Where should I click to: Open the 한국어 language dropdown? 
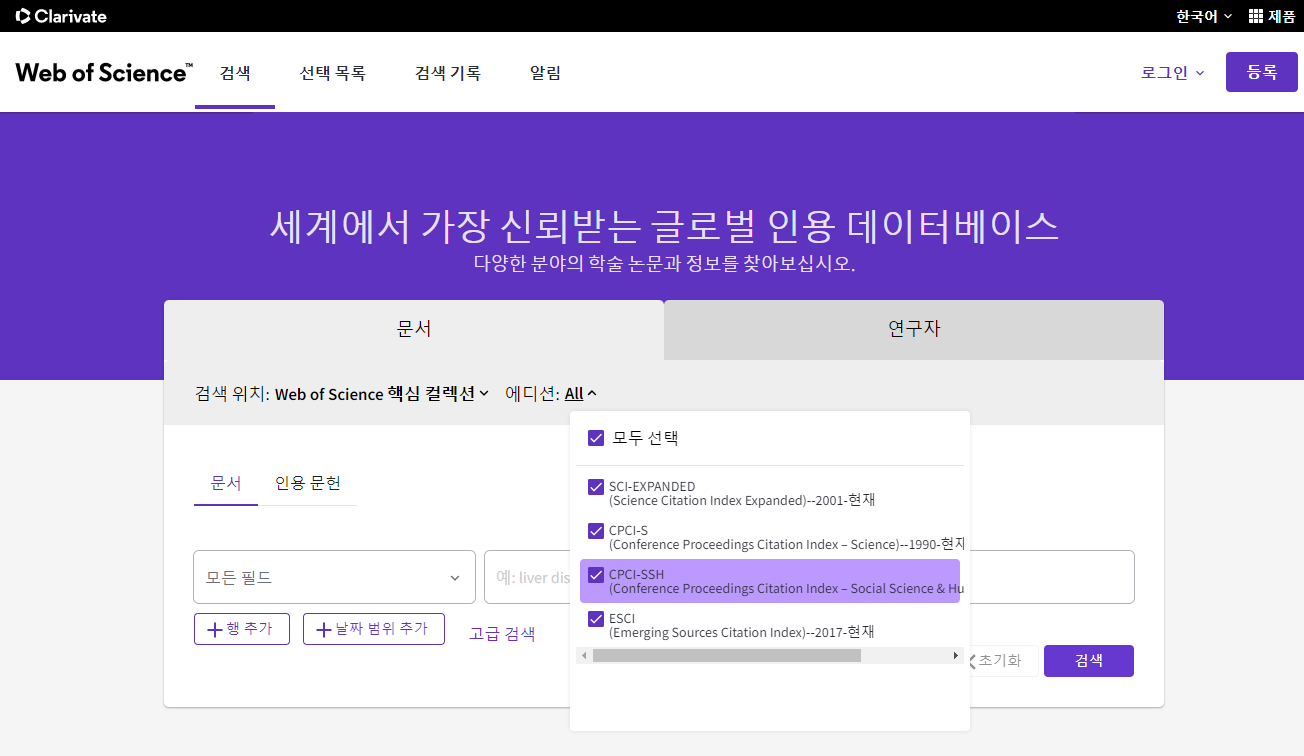tap(1204, 16)
